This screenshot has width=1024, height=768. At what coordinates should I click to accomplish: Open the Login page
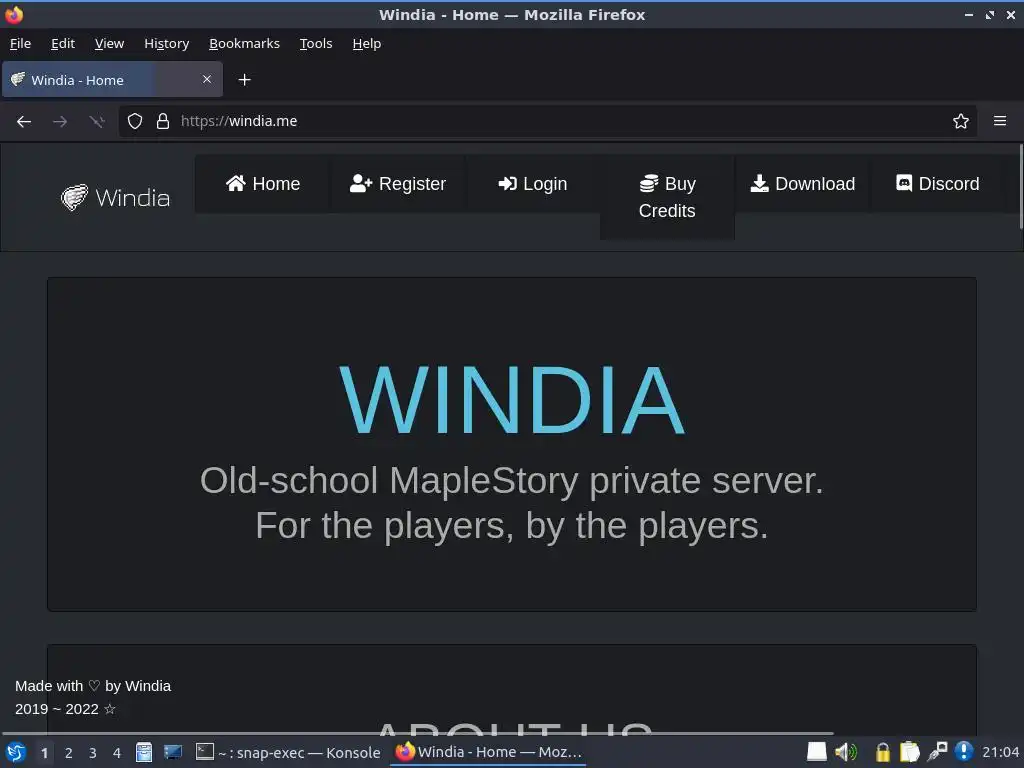[x=532, y=184]
